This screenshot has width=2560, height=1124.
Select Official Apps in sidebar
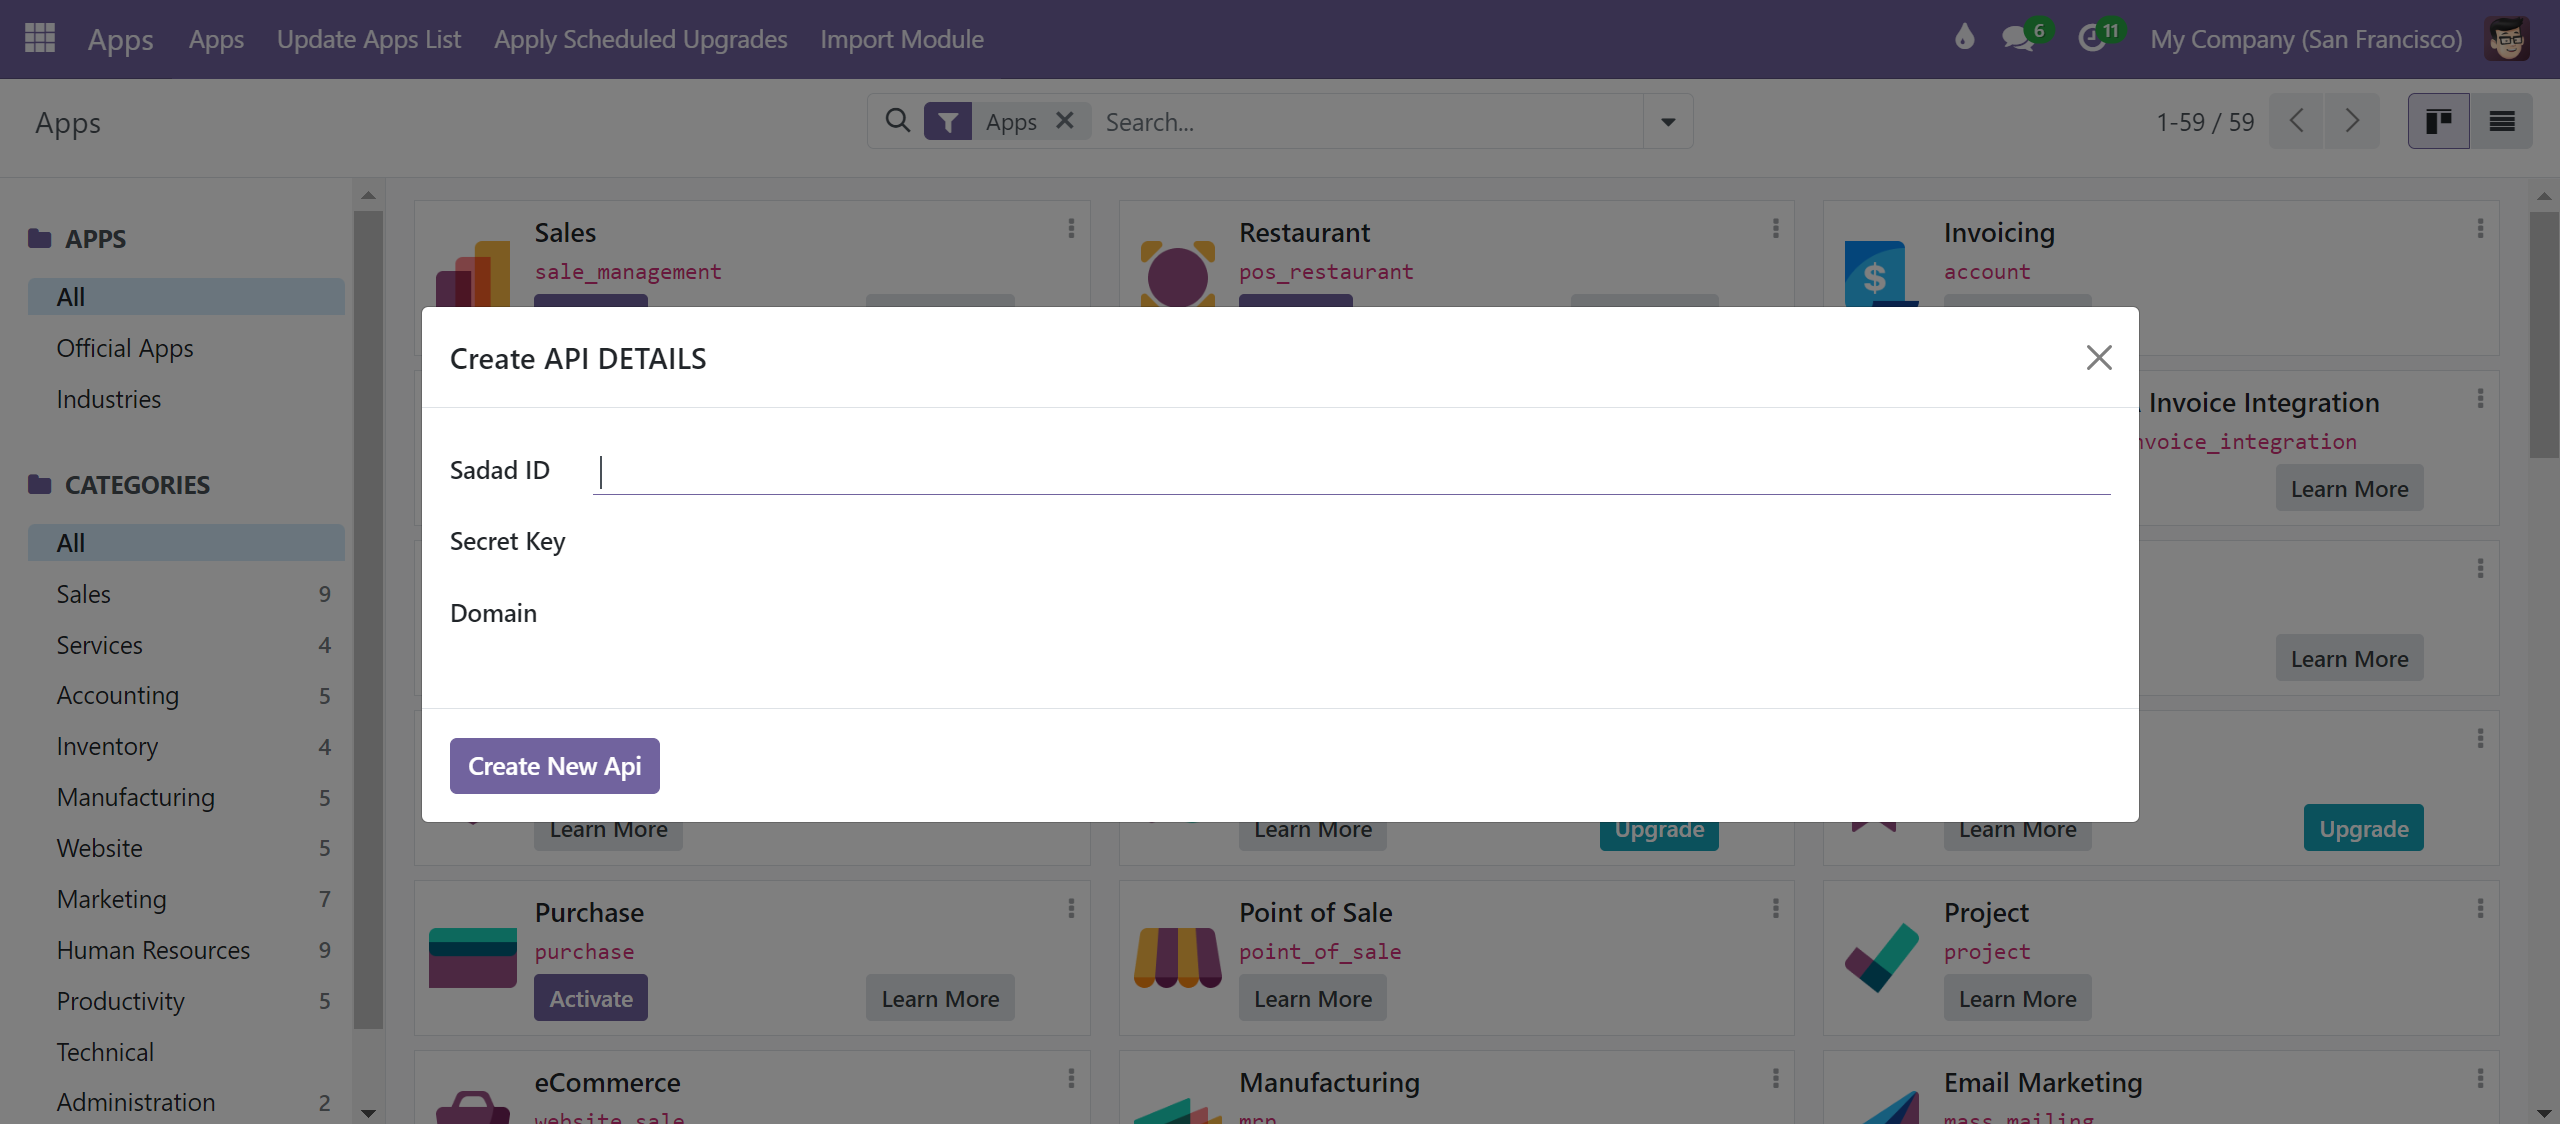186,348
